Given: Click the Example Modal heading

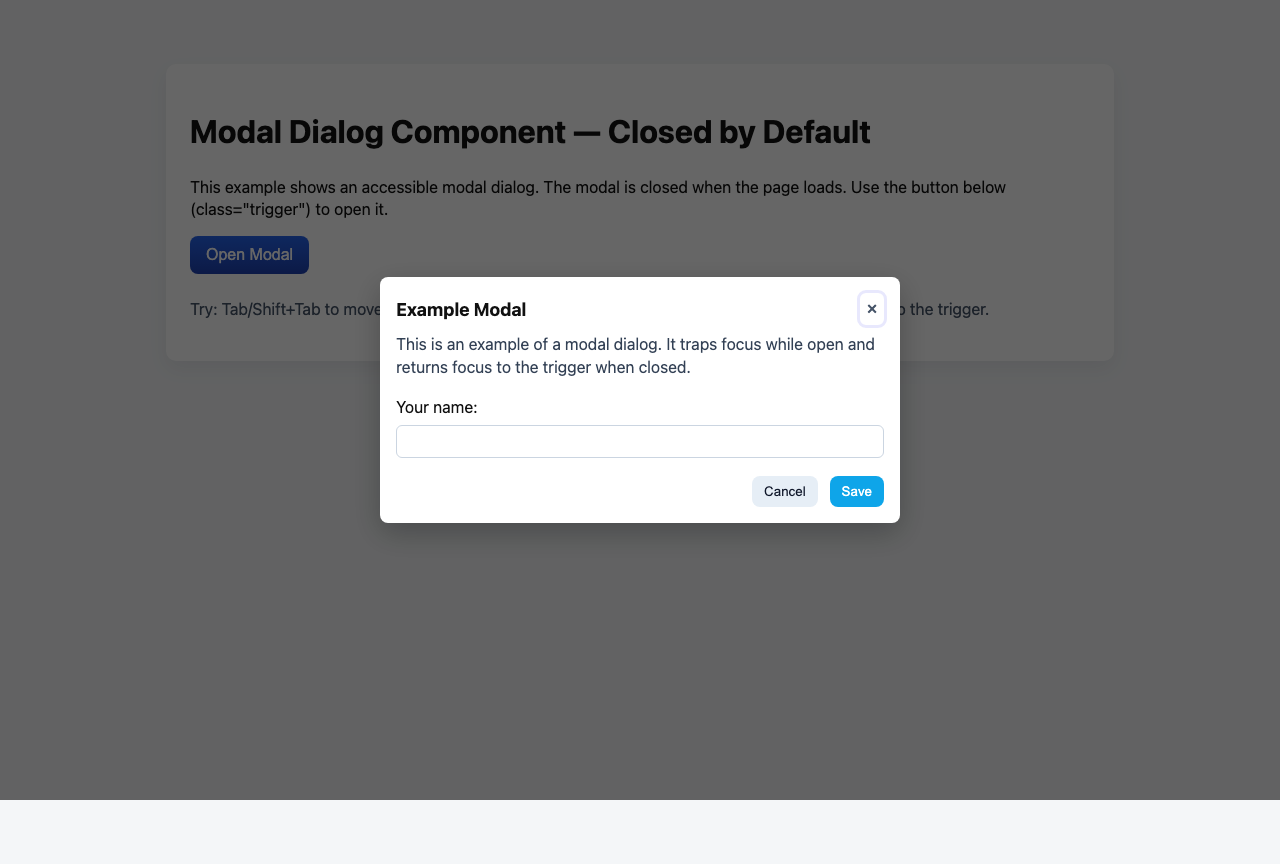Looking at the screenshot, I should coord(461,310).
